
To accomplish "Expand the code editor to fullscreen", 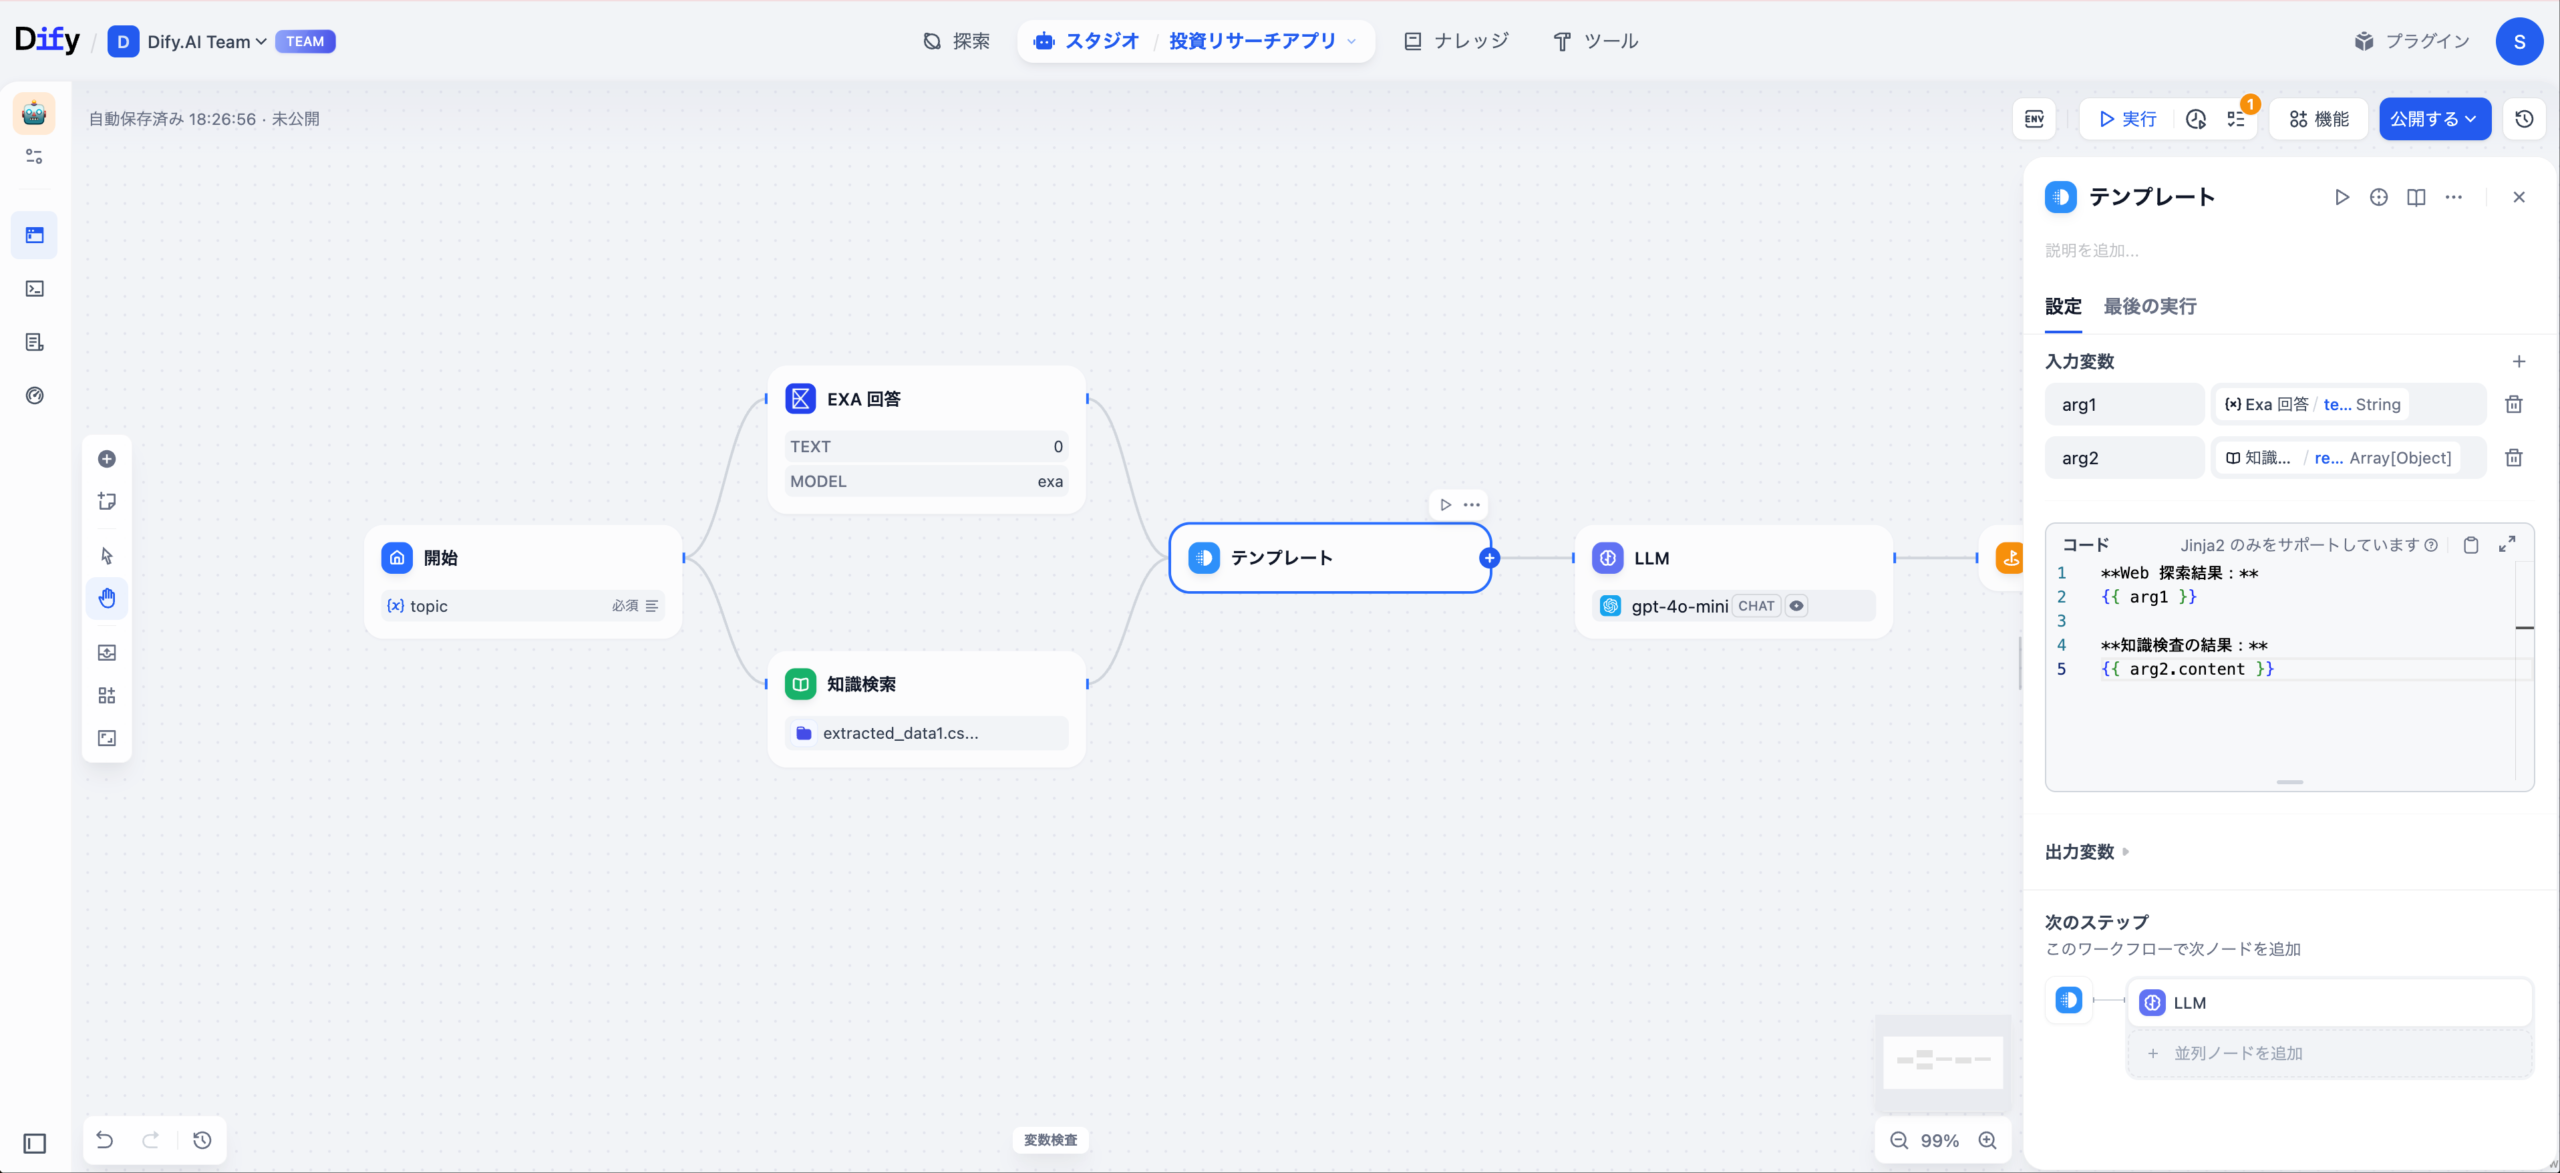I will [2507, 545].
